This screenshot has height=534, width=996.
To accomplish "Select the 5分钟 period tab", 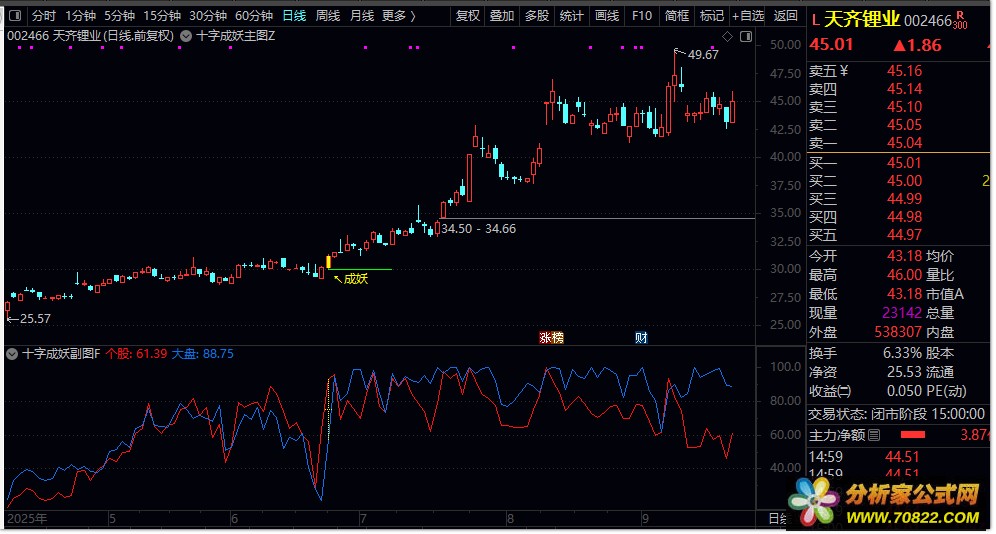I will (119, 15).
